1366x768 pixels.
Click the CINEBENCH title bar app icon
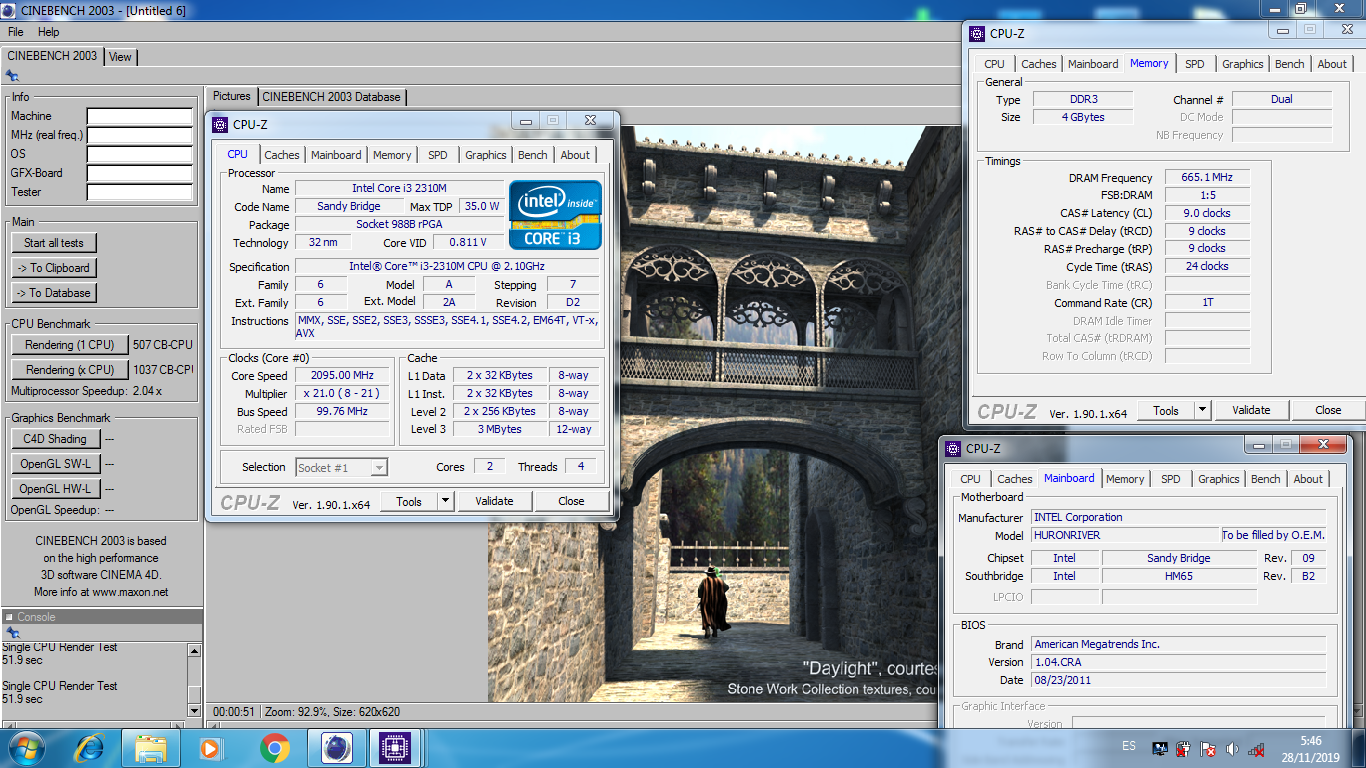[x=9, y=10]
